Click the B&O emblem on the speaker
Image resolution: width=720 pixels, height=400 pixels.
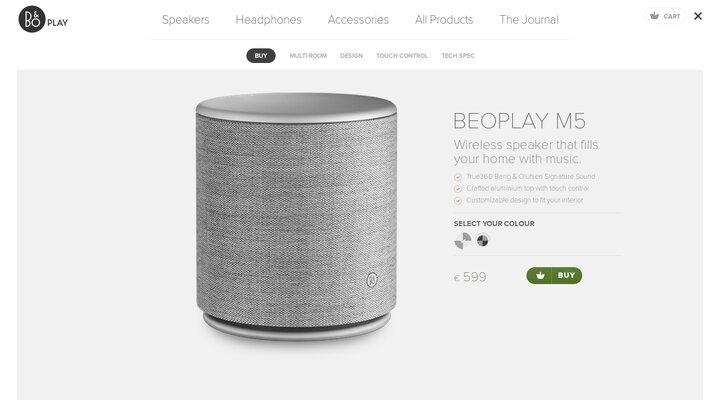[x=372, y=280]
